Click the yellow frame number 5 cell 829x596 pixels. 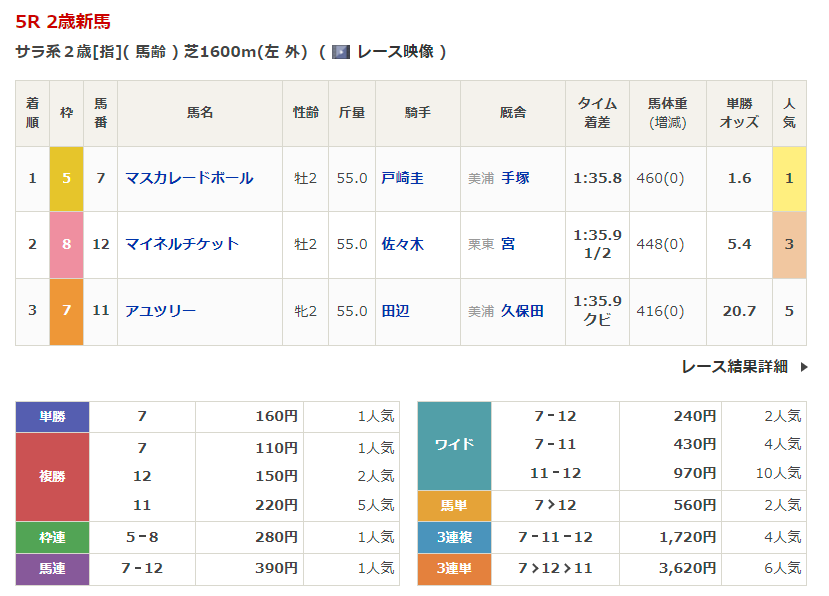(66, 178)
